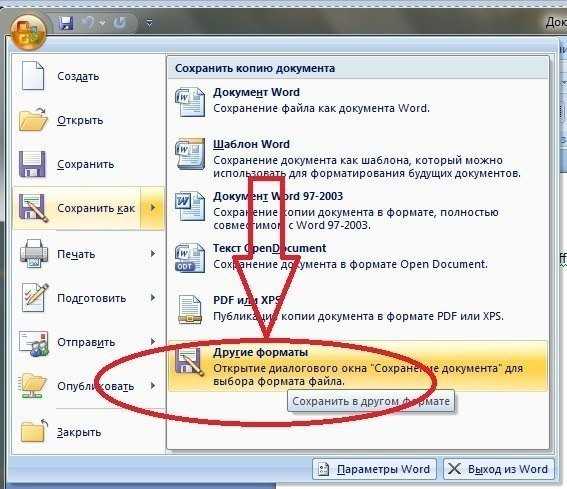The width and height of the screenshot is (567, 489).
Task: Choose Опубликовать in the Office menu
Action: tap(95, 386)
